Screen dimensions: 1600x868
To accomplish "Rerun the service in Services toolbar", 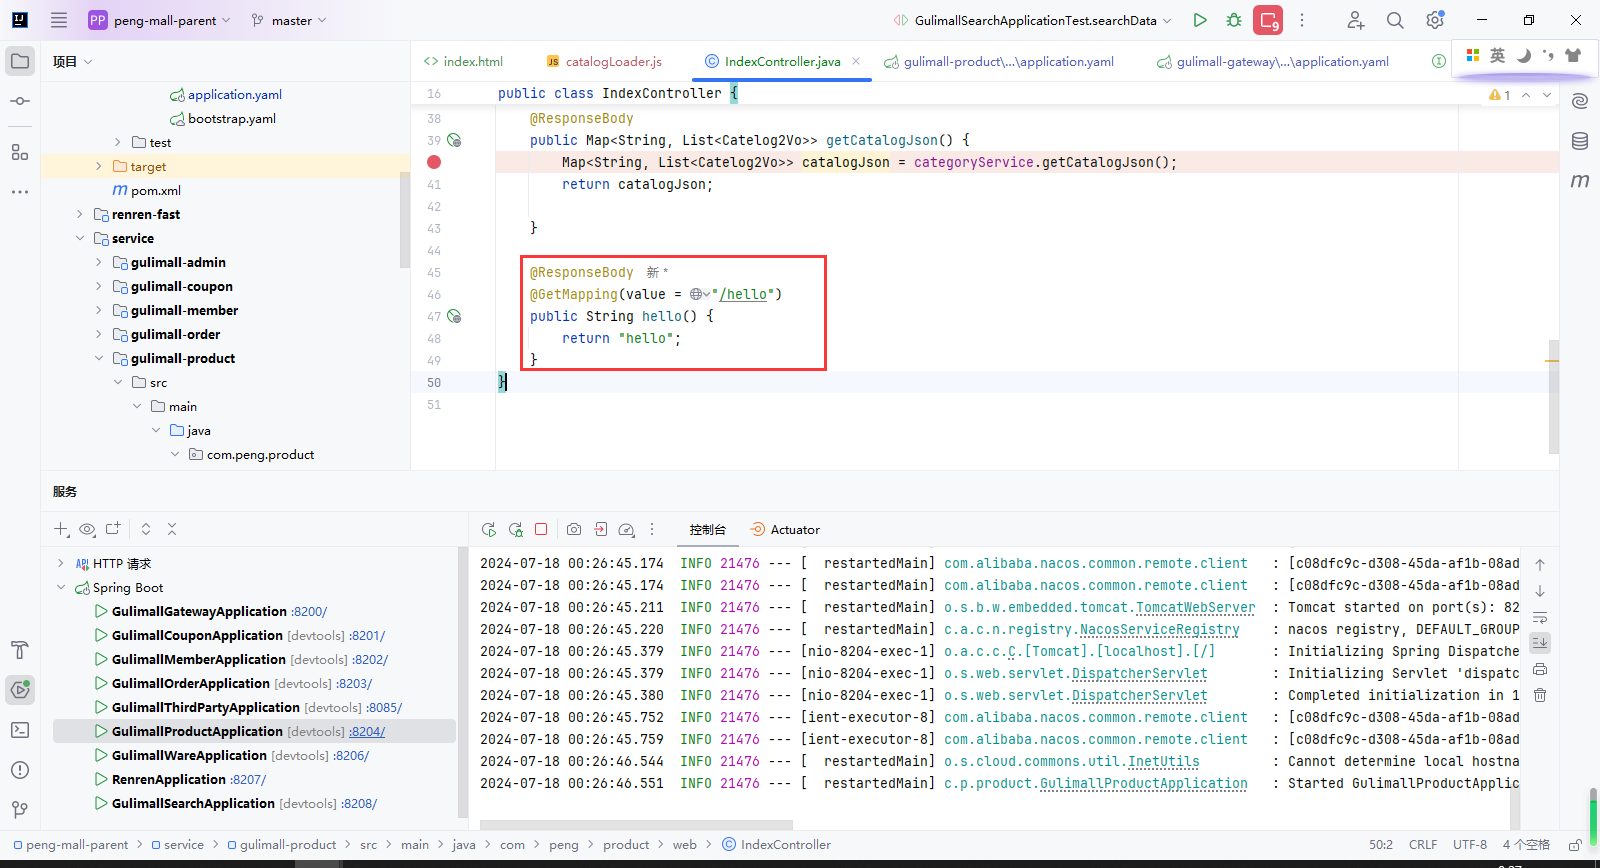I will (489, 530).
